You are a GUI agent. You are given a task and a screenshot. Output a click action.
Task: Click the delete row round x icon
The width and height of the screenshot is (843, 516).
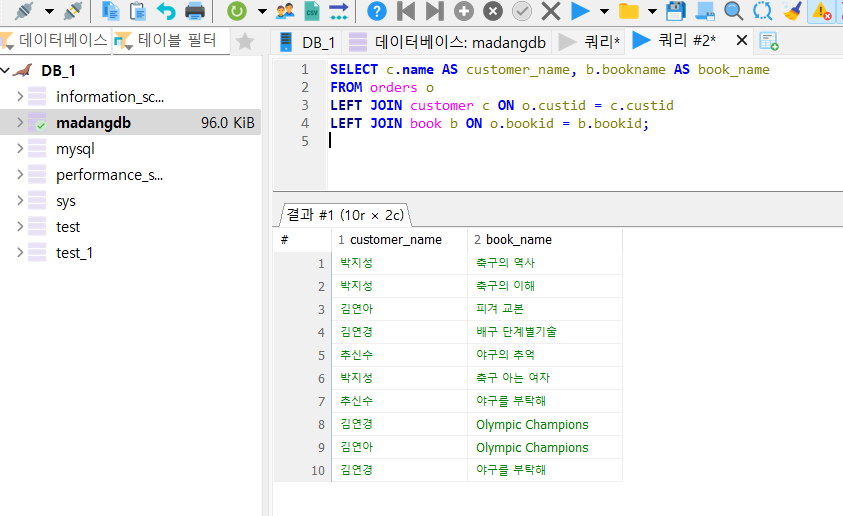(x=492, y=11)
